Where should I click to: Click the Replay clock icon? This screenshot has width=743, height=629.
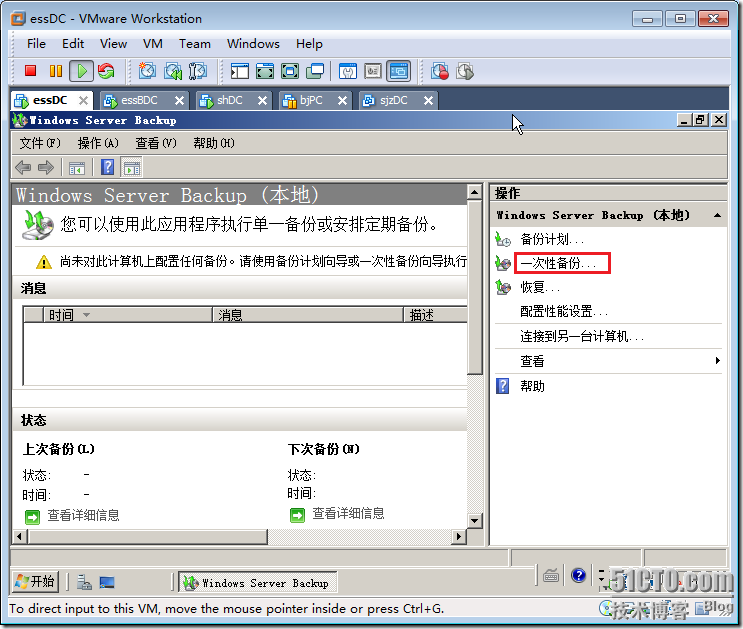[465, 71]
